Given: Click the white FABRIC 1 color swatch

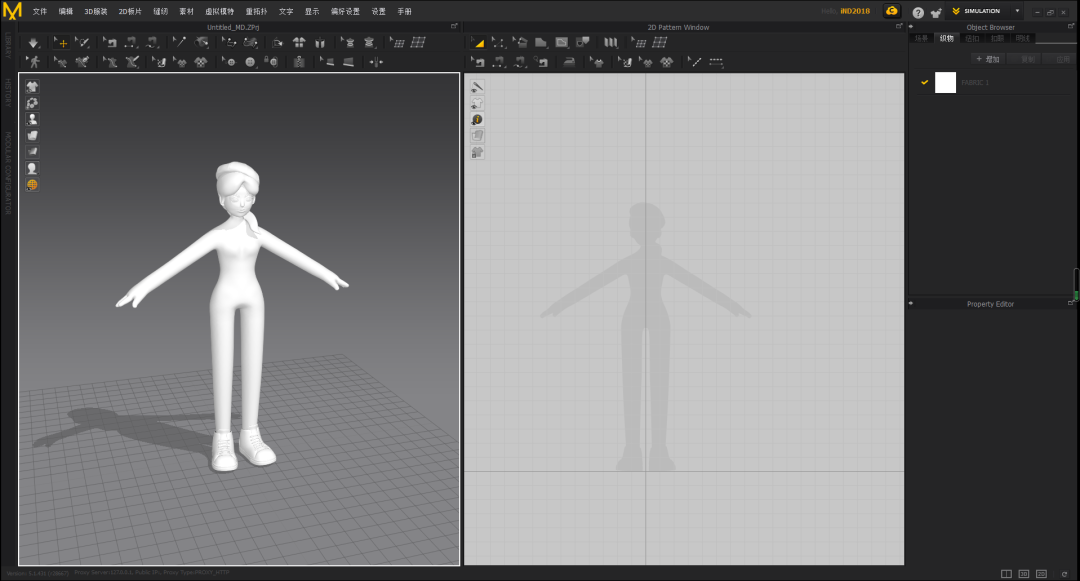Looking at the screenshot, I should [x=945, y=82].
